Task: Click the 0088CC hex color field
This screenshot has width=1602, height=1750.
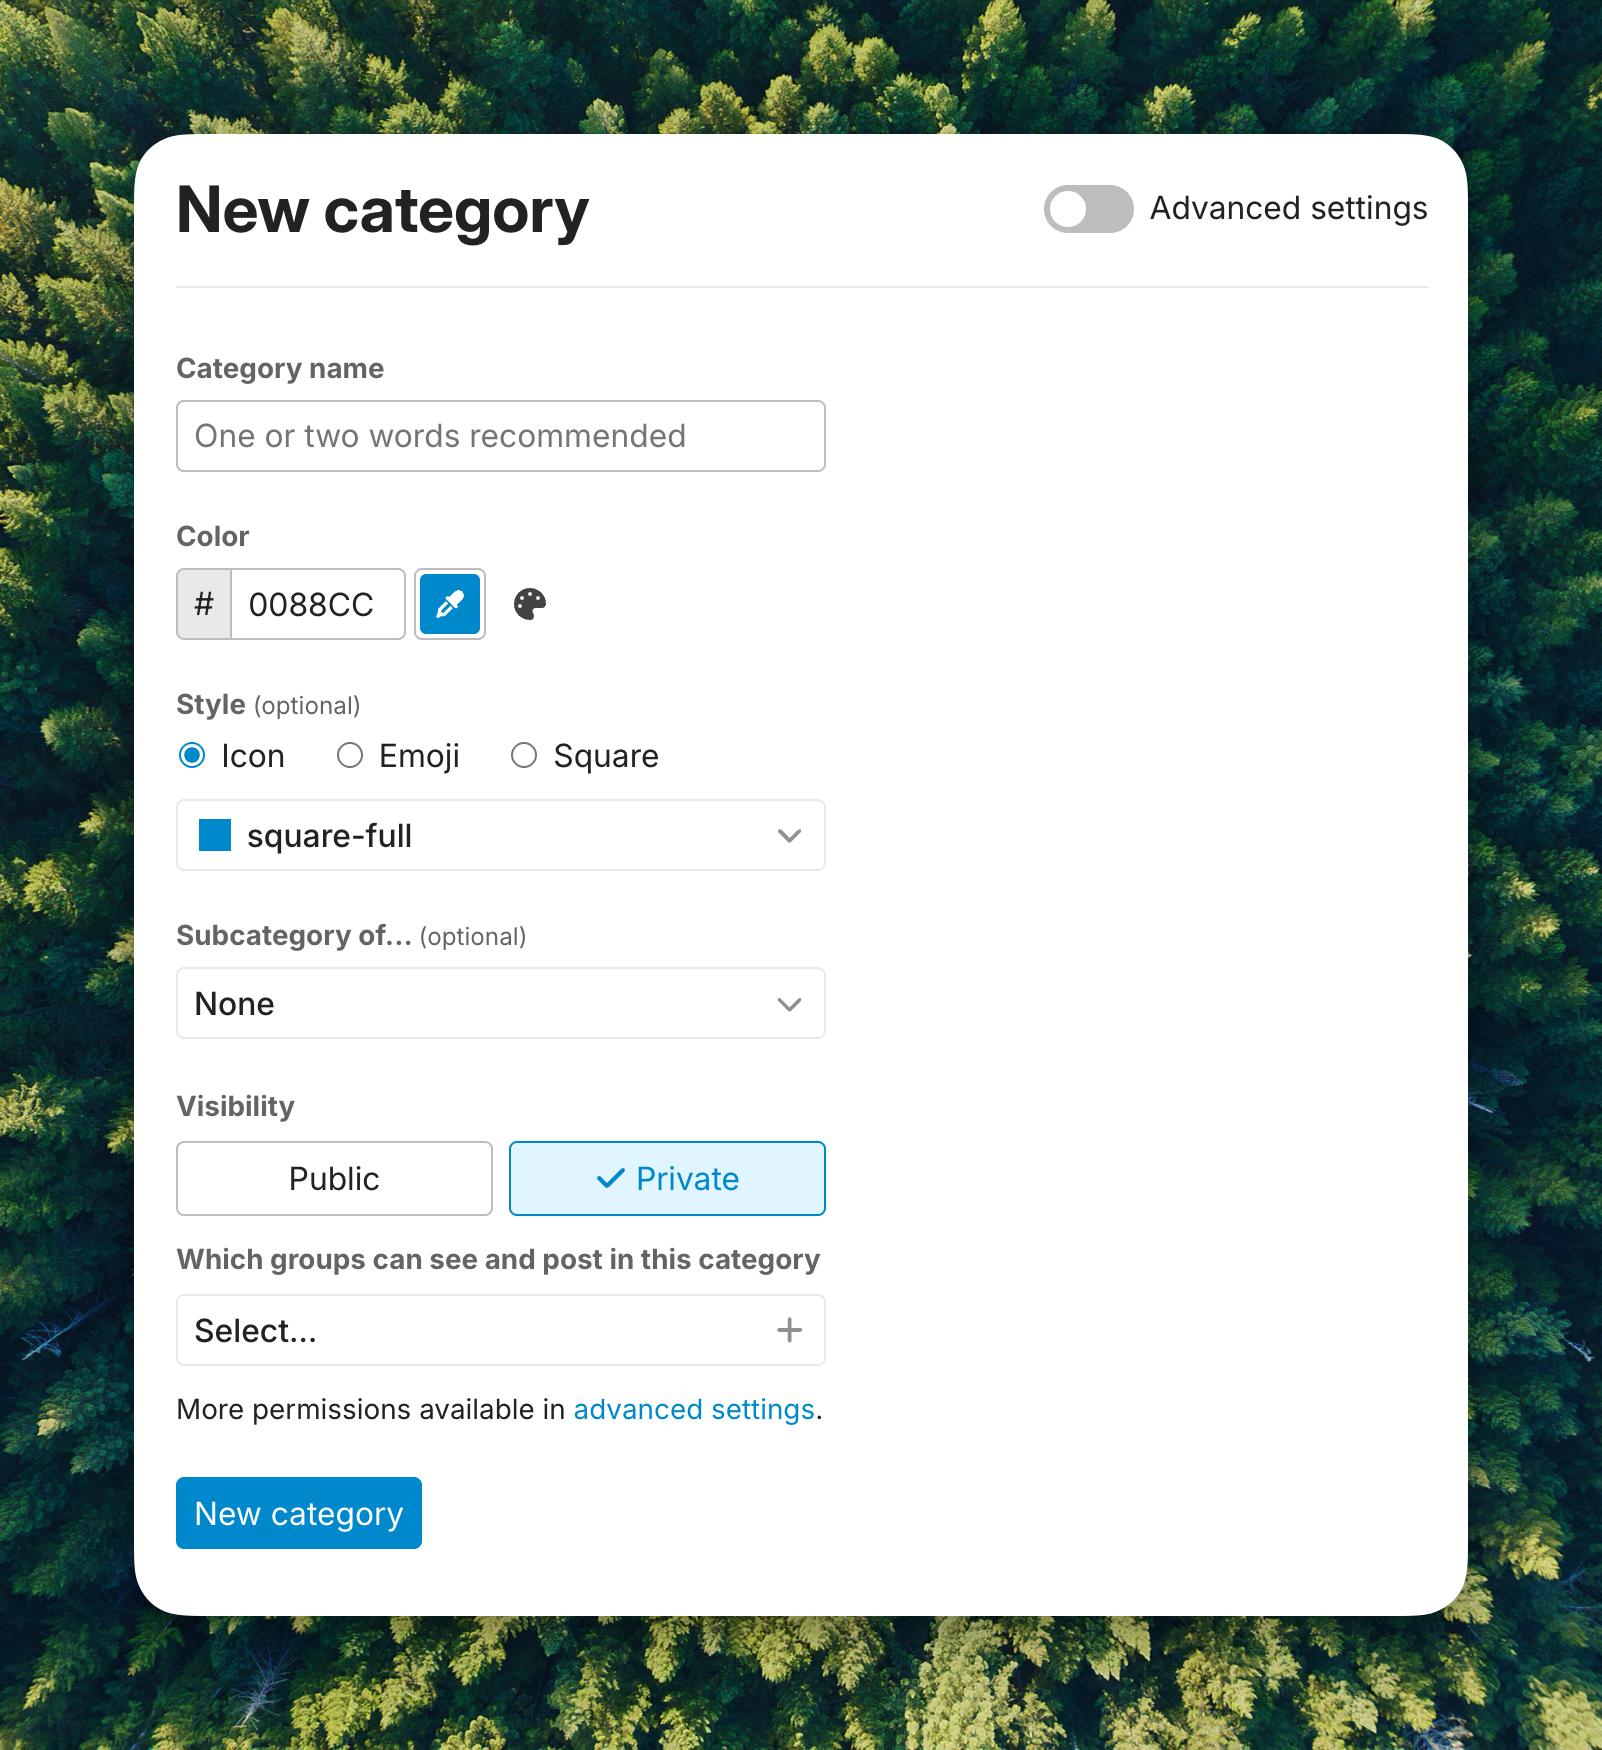Action: click(x=316, y=604)
